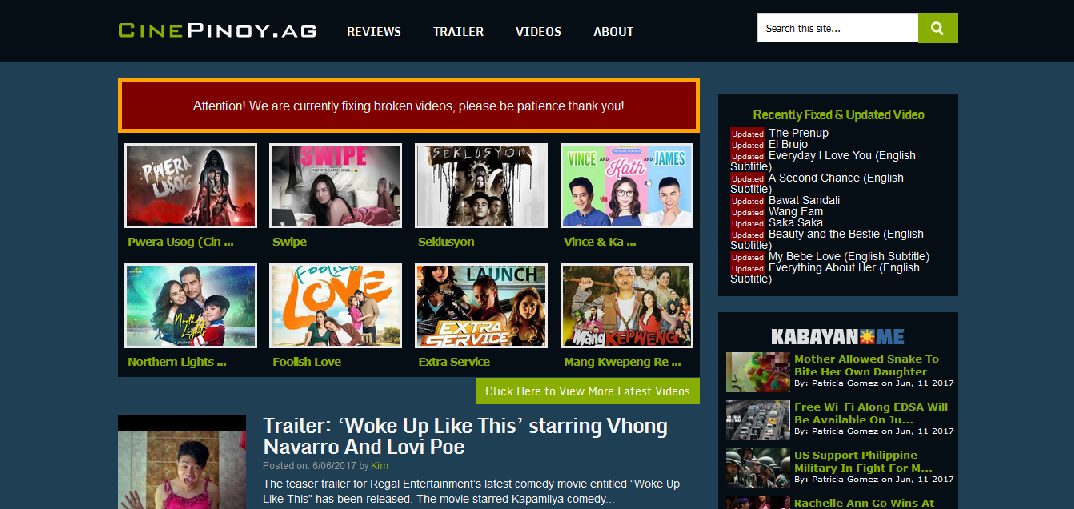Click the Recently Fixed & Updated Video heading

[x=838, y=115]
